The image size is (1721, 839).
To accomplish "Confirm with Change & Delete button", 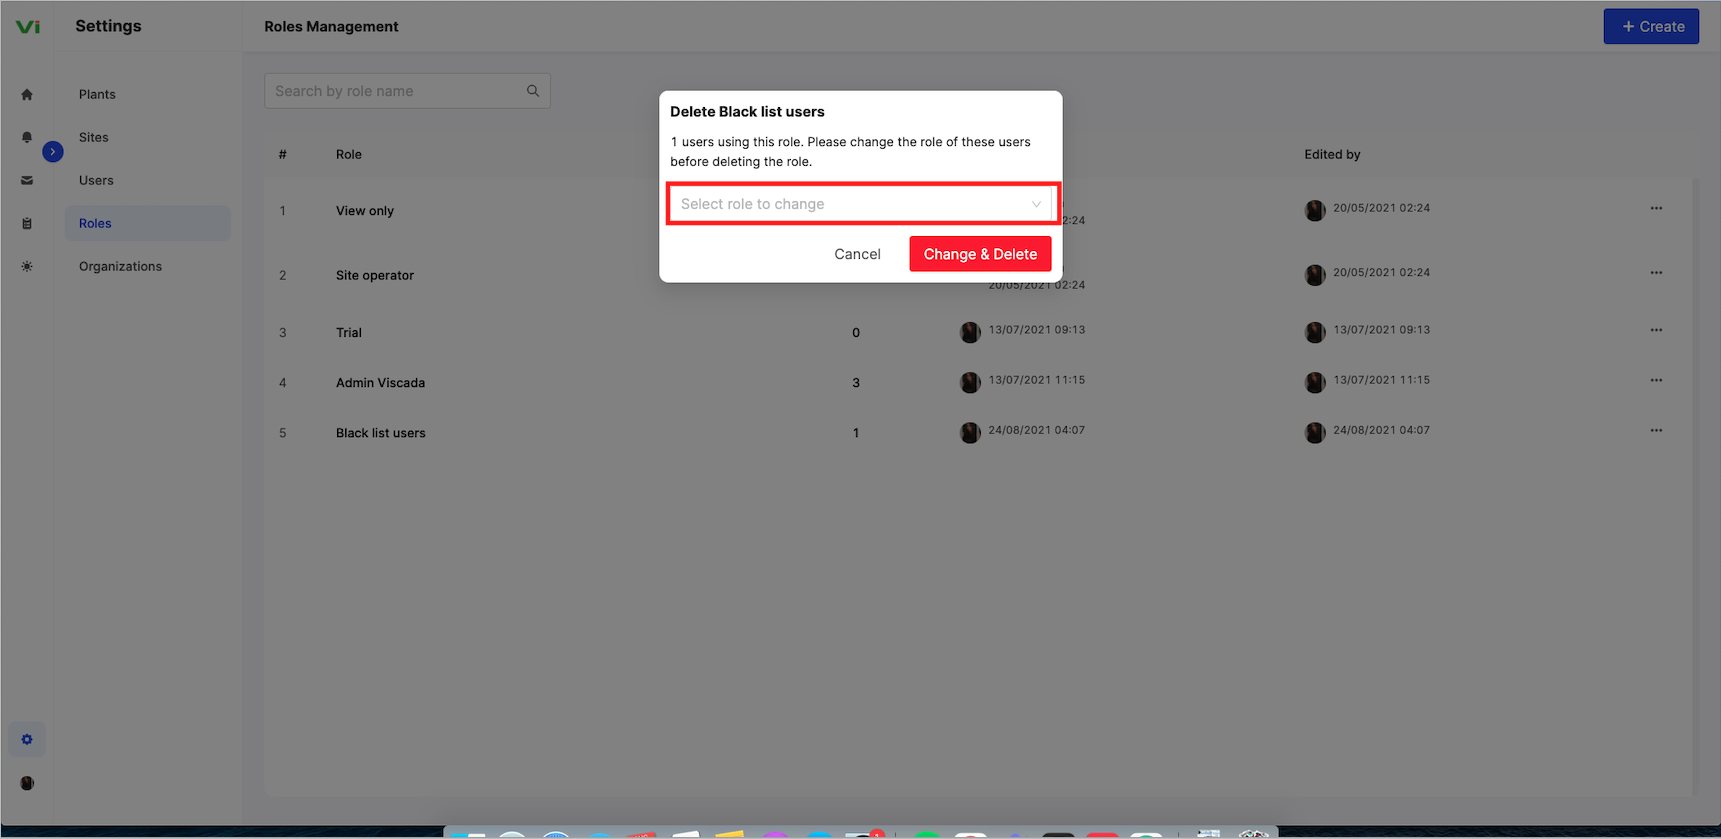I will [980, 254].
